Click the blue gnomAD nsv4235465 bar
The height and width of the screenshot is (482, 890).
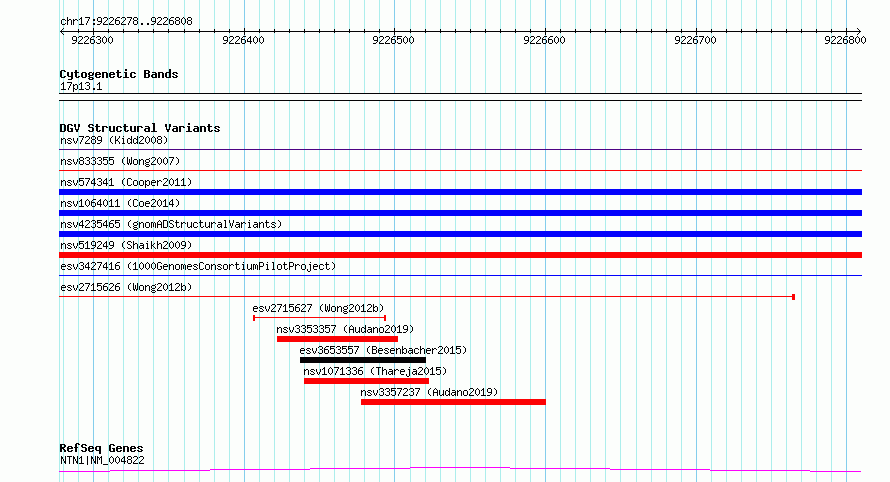pyautogui.click(x=460, y=234)
